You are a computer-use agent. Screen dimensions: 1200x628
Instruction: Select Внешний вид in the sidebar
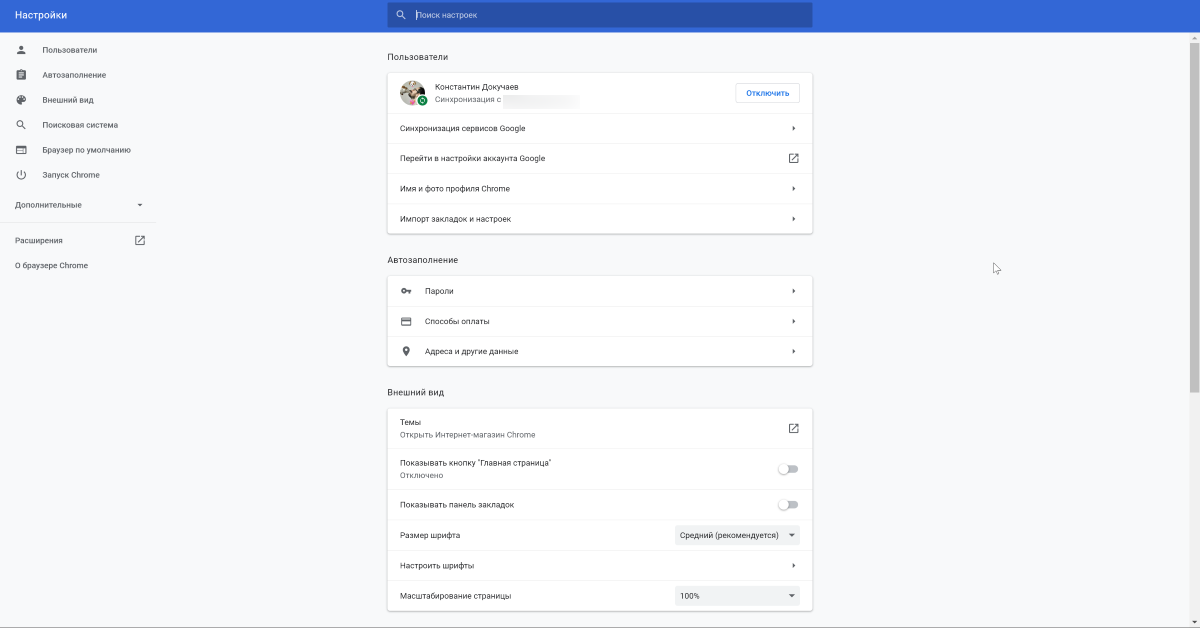[x=68, y=100]
